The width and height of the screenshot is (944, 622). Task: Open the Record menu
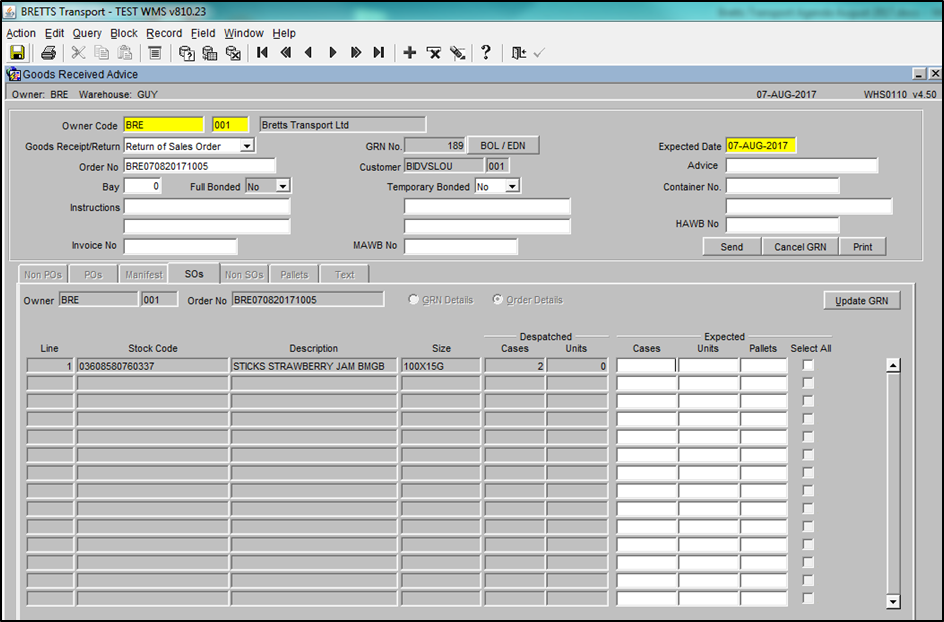point(164,33)
